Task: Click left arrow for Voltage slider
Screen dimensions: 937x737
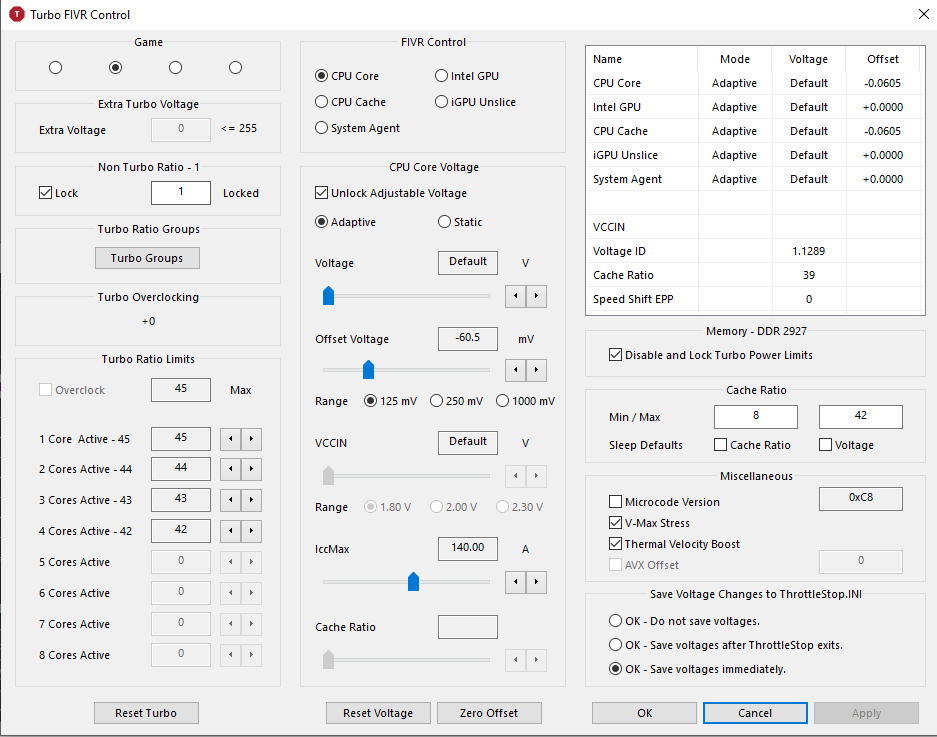Action: 516,295
